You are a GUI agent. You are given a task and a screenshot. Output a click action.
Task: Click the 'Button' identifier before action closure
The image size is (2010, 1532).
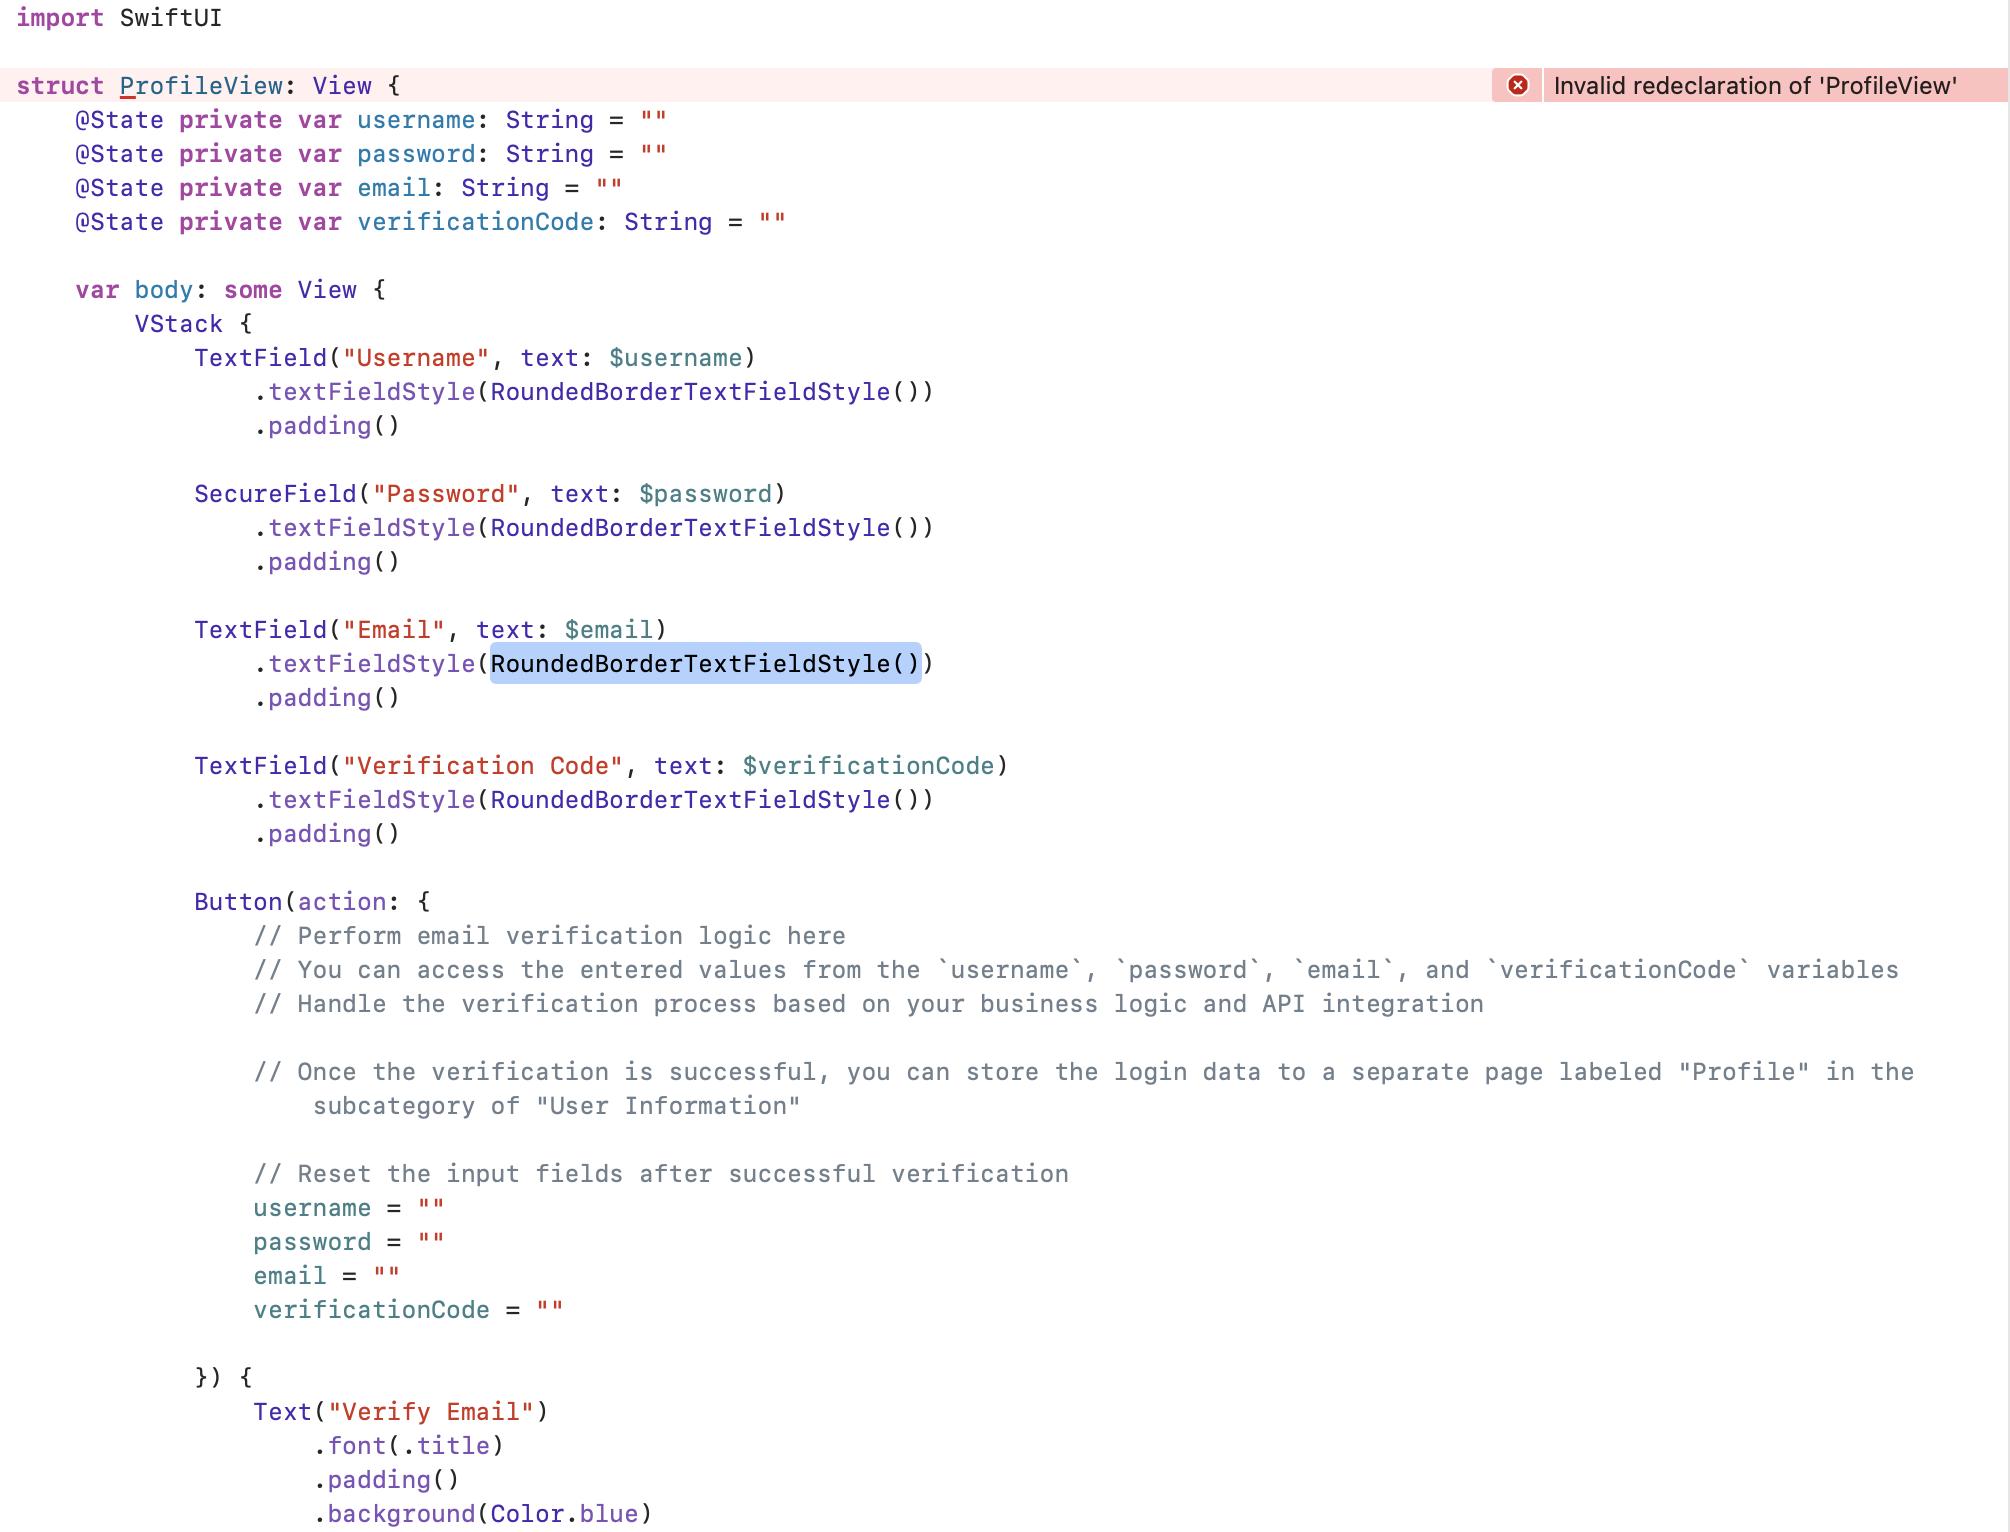pyautogui.click(x=238, y=902)
